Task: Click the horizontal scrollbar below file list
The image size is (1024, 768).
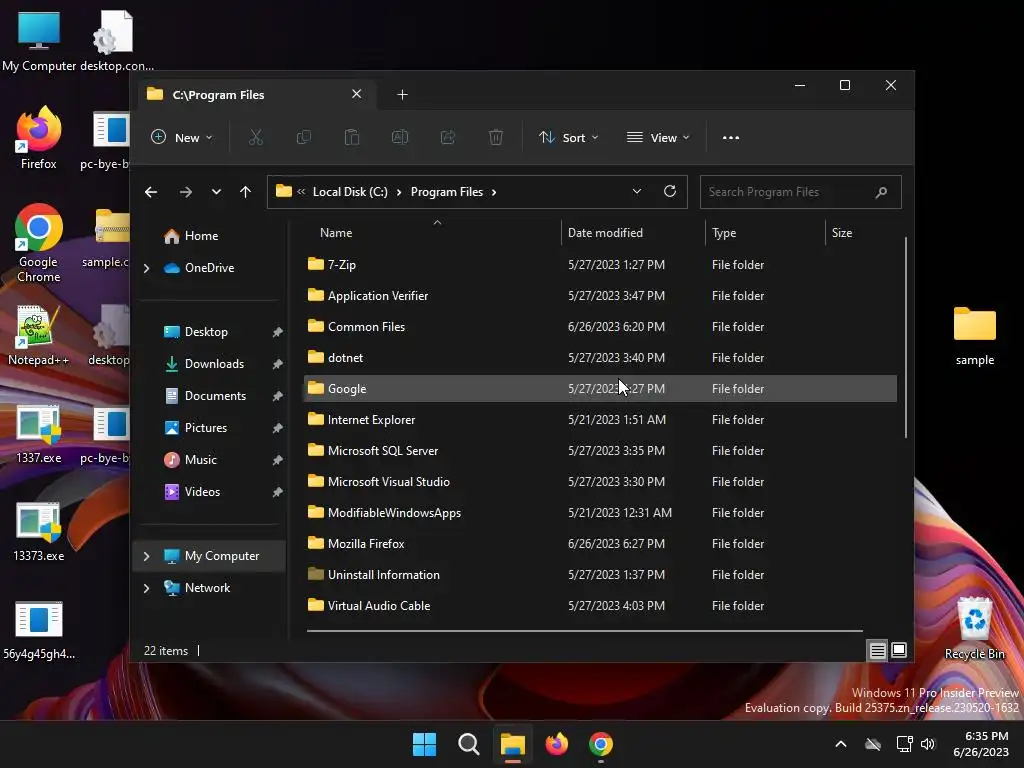Action: pos(584,631)
